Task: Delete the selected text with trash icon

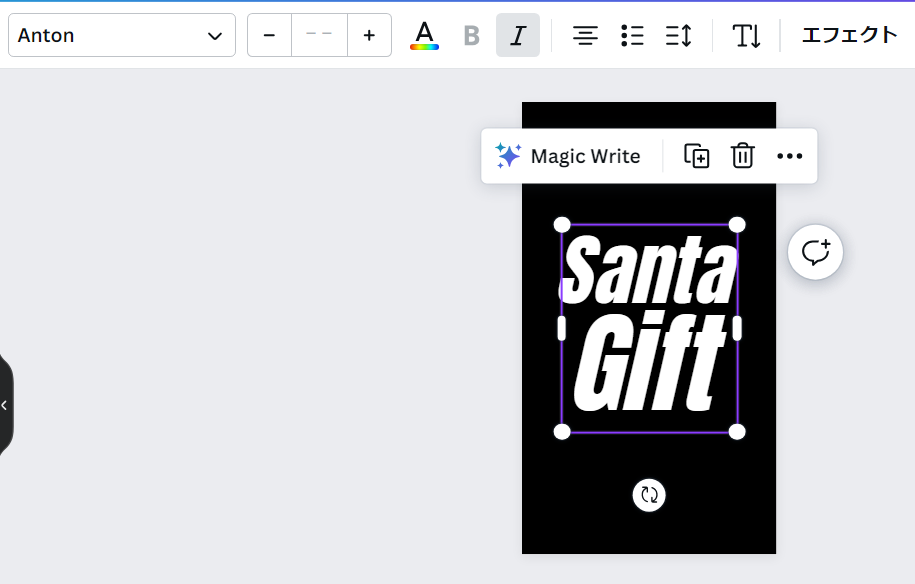Action: tap(742, 156)
